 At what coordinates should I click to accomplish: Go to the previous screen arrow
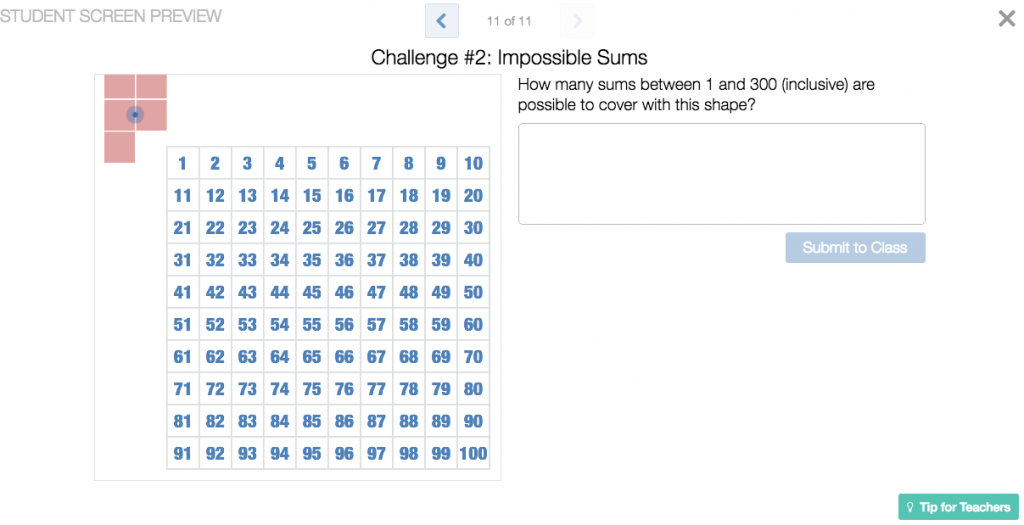(x=441, y=21)
